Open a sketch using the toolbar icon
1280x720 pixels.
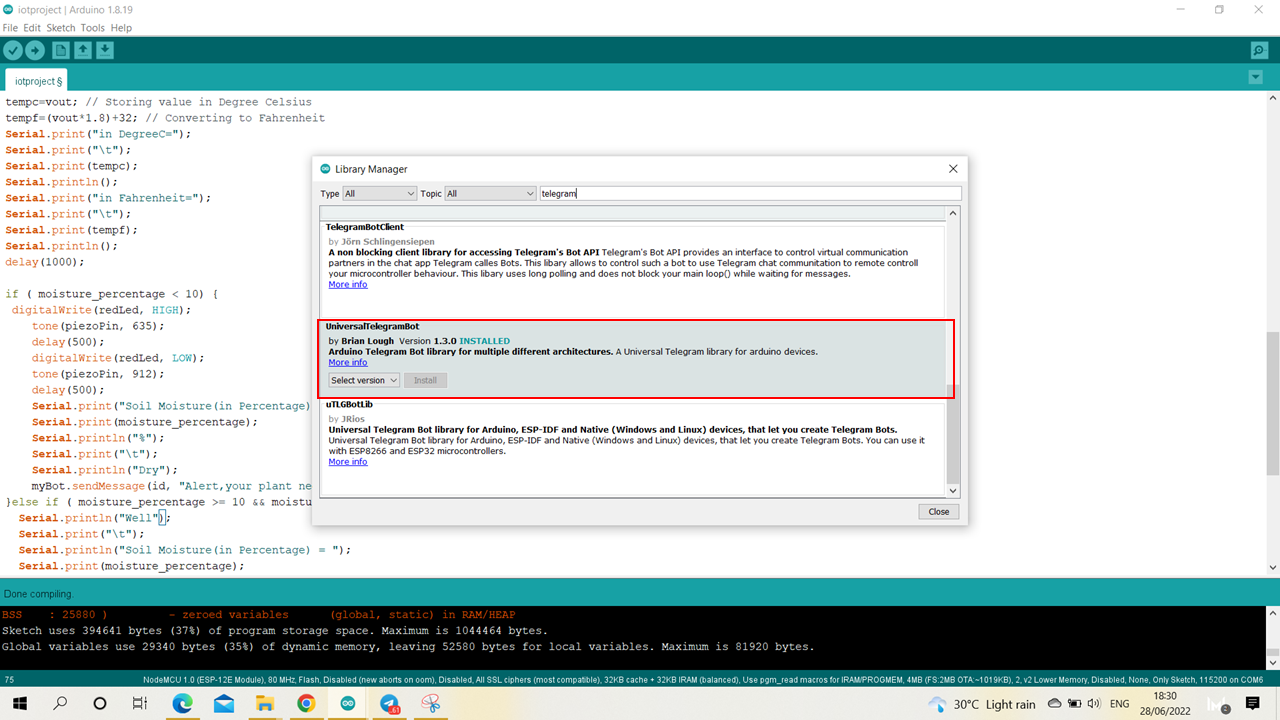pyautogui.click(x=83, y=51)
